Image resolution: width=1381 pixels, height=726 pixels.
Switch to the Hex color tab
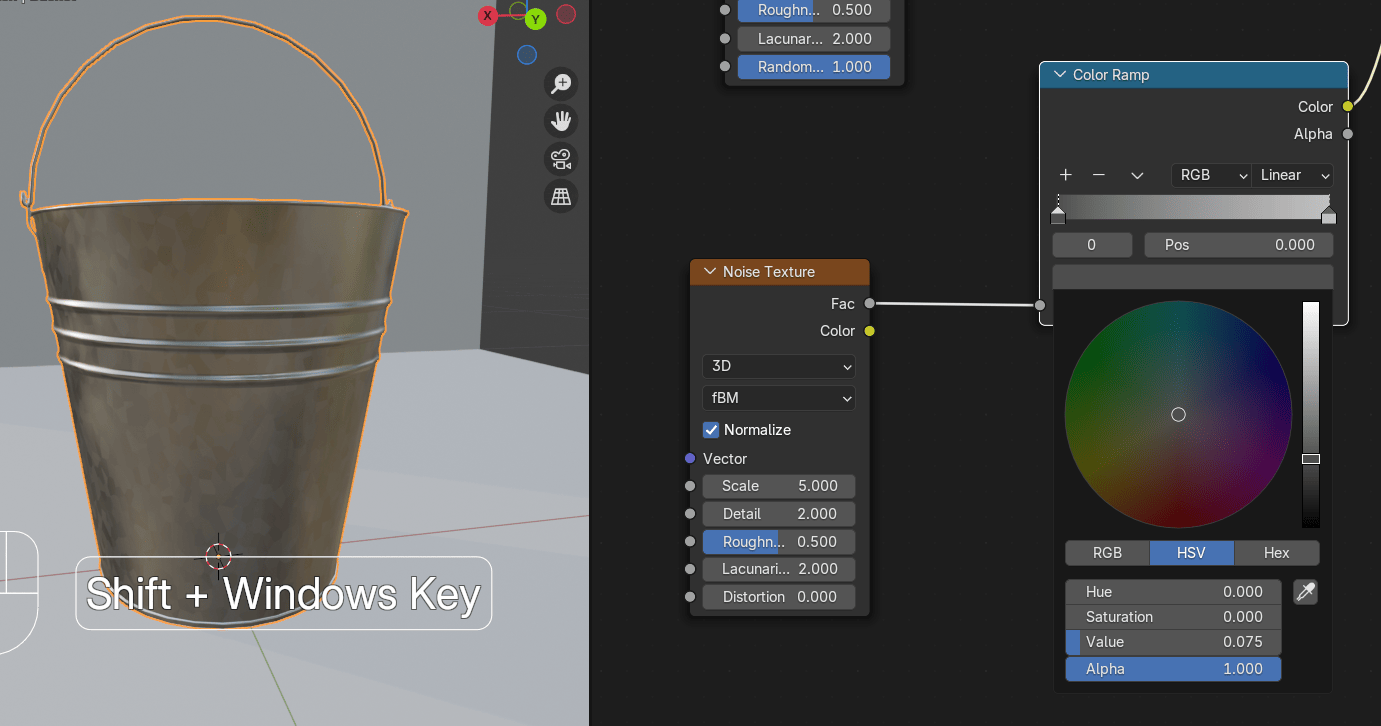pyautogui.click(x=1276, y=553)
